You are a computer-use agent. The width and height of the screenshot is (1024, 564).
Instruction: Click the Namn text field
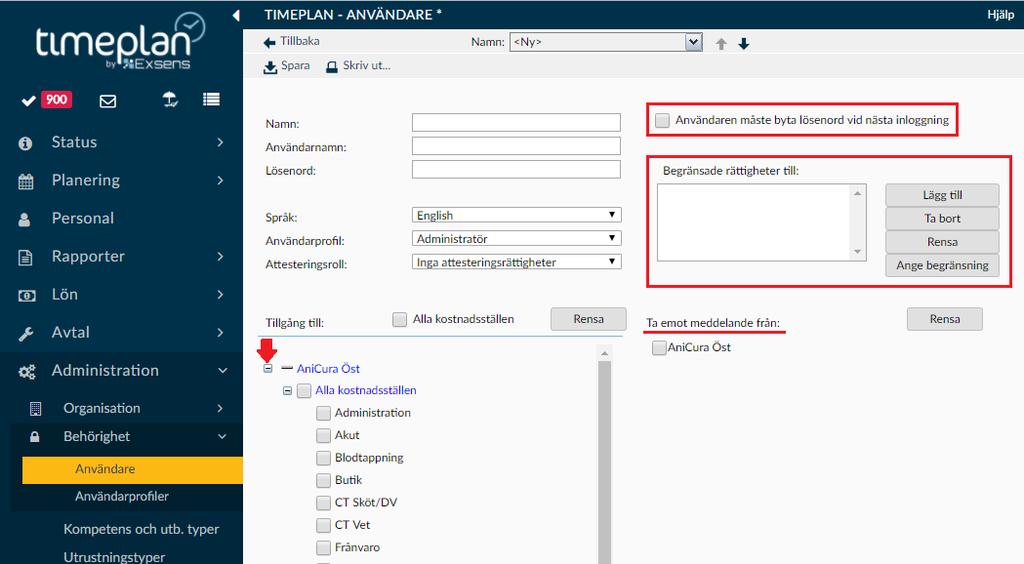tap(516, 123)
